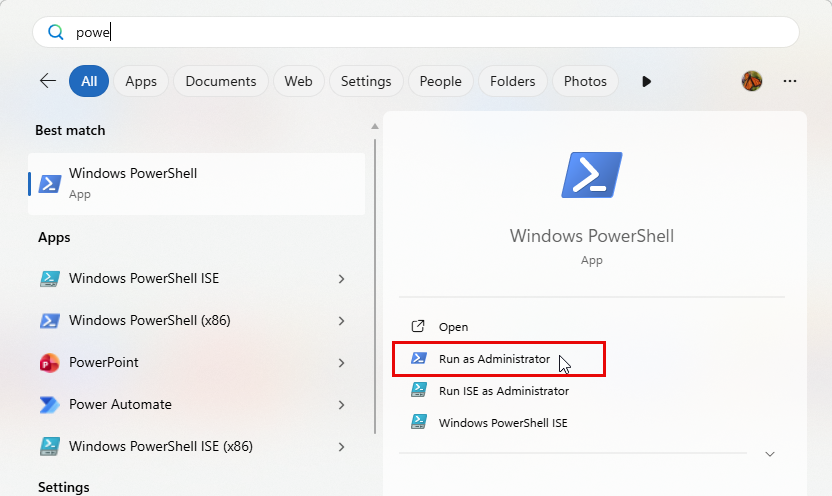Switch to the Apps filter tab
The image size is (832, 496).
(141, 81)
